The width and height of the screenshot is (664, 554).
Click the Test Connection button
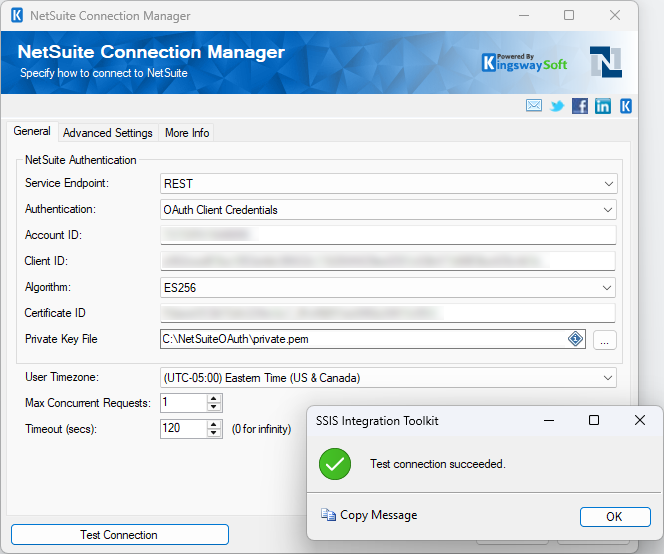[x=120, y=535]
